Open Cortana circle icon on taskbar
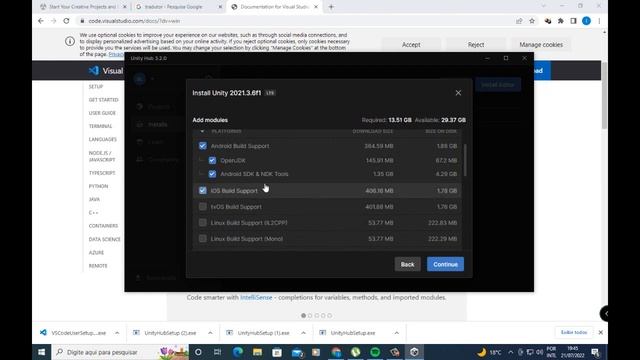This screenshot has width=640, height=360. click(198, 352)
